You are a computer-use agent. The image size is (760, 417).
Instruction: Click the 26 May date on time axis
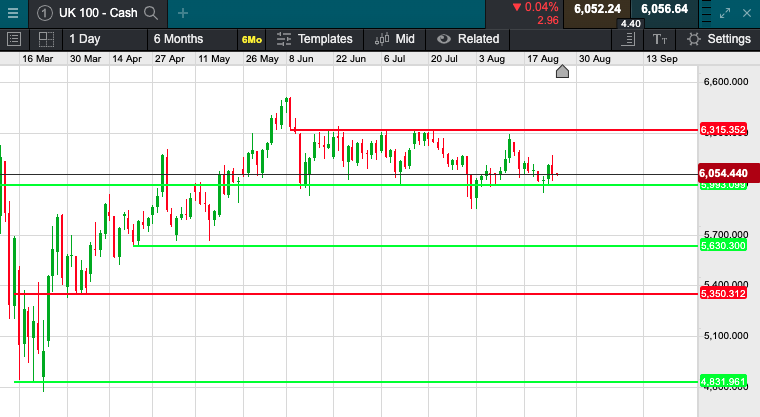pyautogui.click(x=262, y=59)
